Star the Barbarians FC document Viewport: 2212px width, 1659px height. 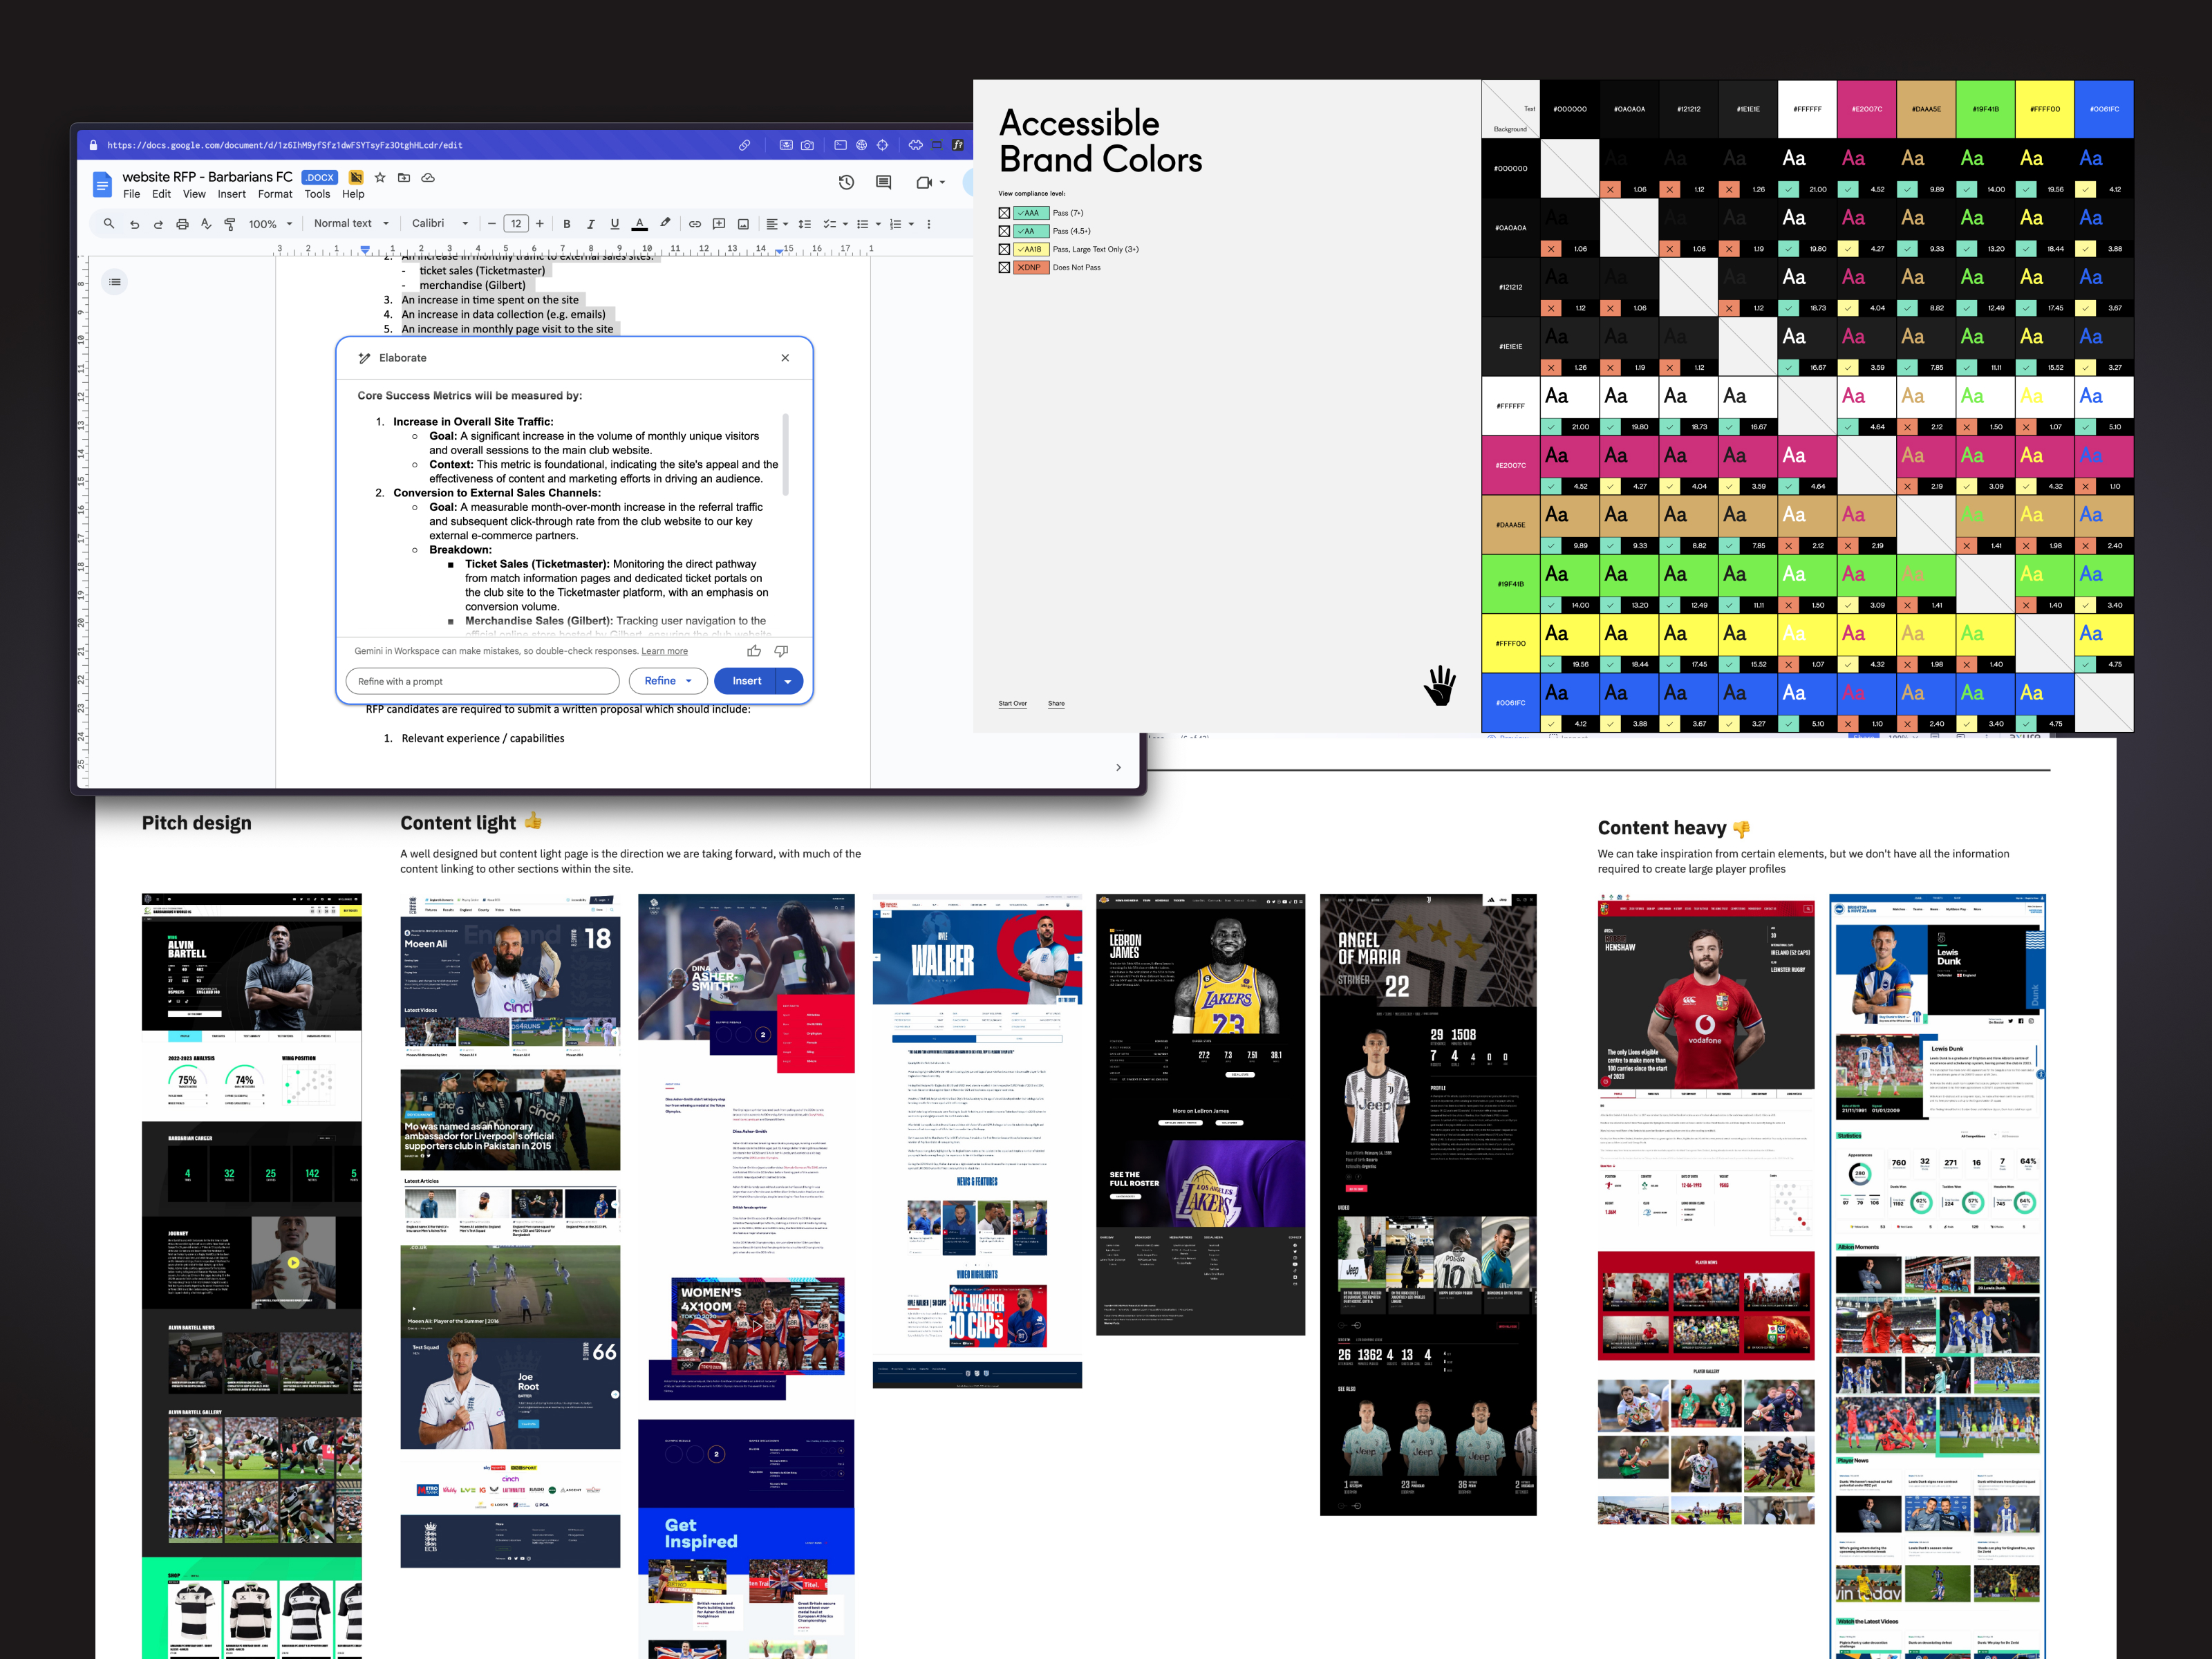(x=380, y=177)
